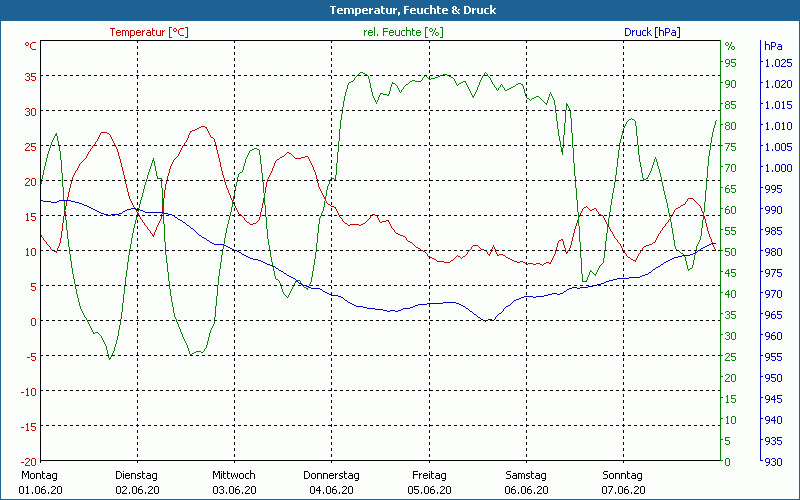Select the Montag day label
This screenshot has width=800, height=500.
pyautogui.click(x=39, y=475)
